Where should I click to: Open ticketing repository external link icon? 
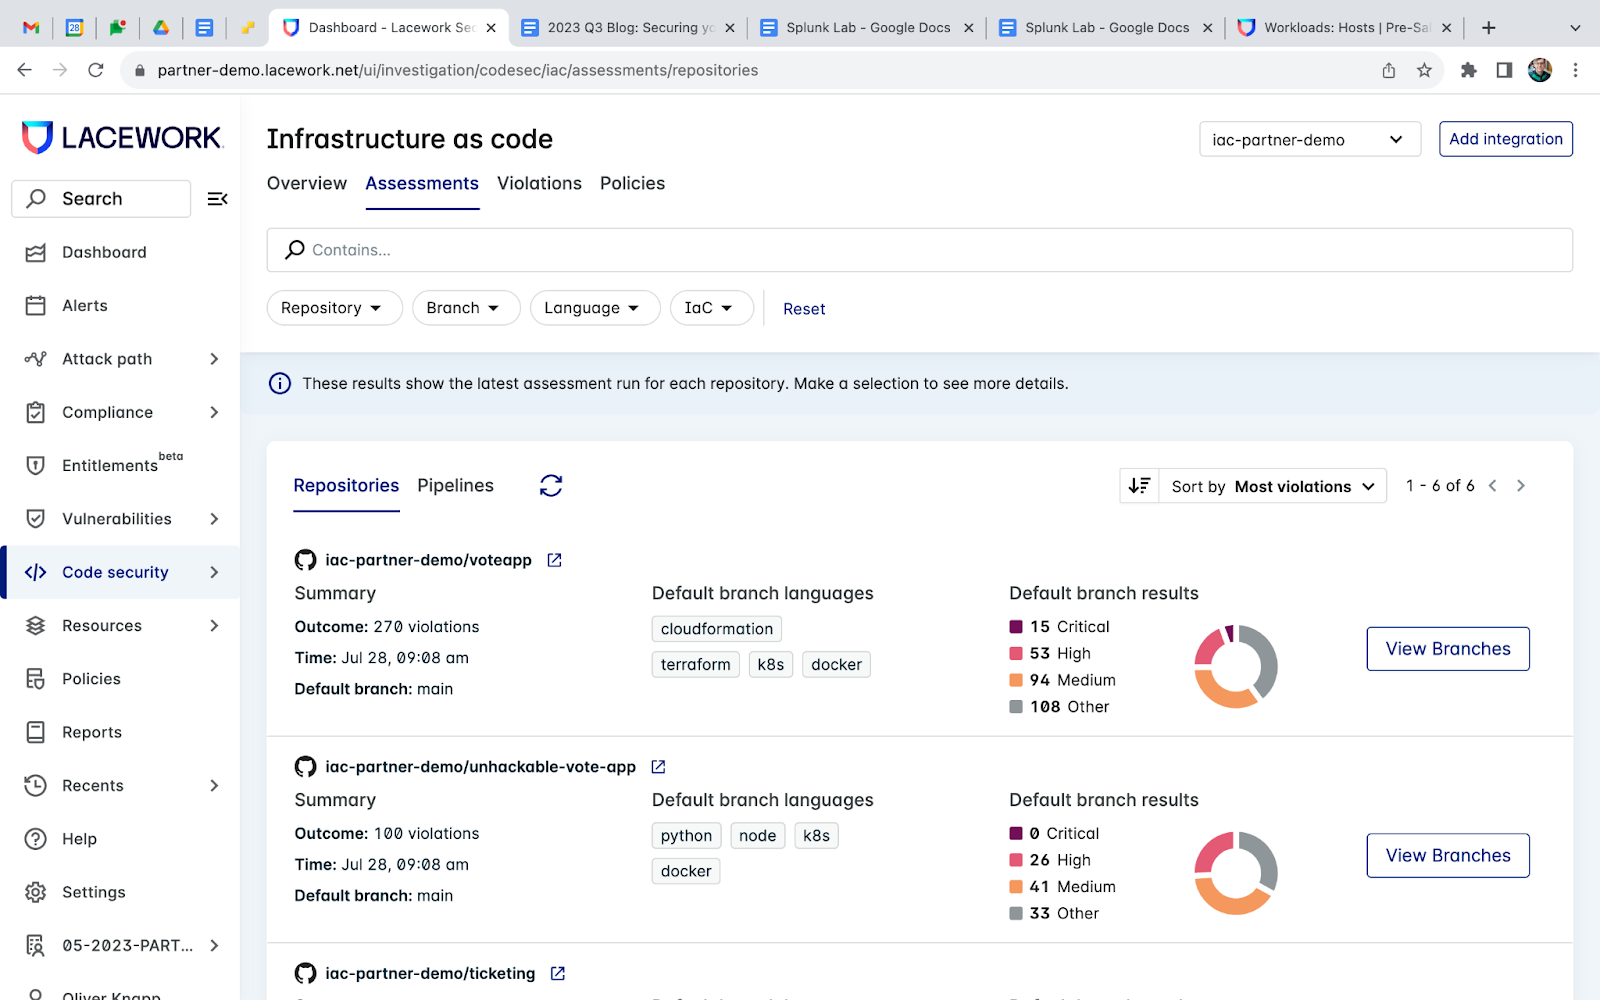[x=558, y=974]
